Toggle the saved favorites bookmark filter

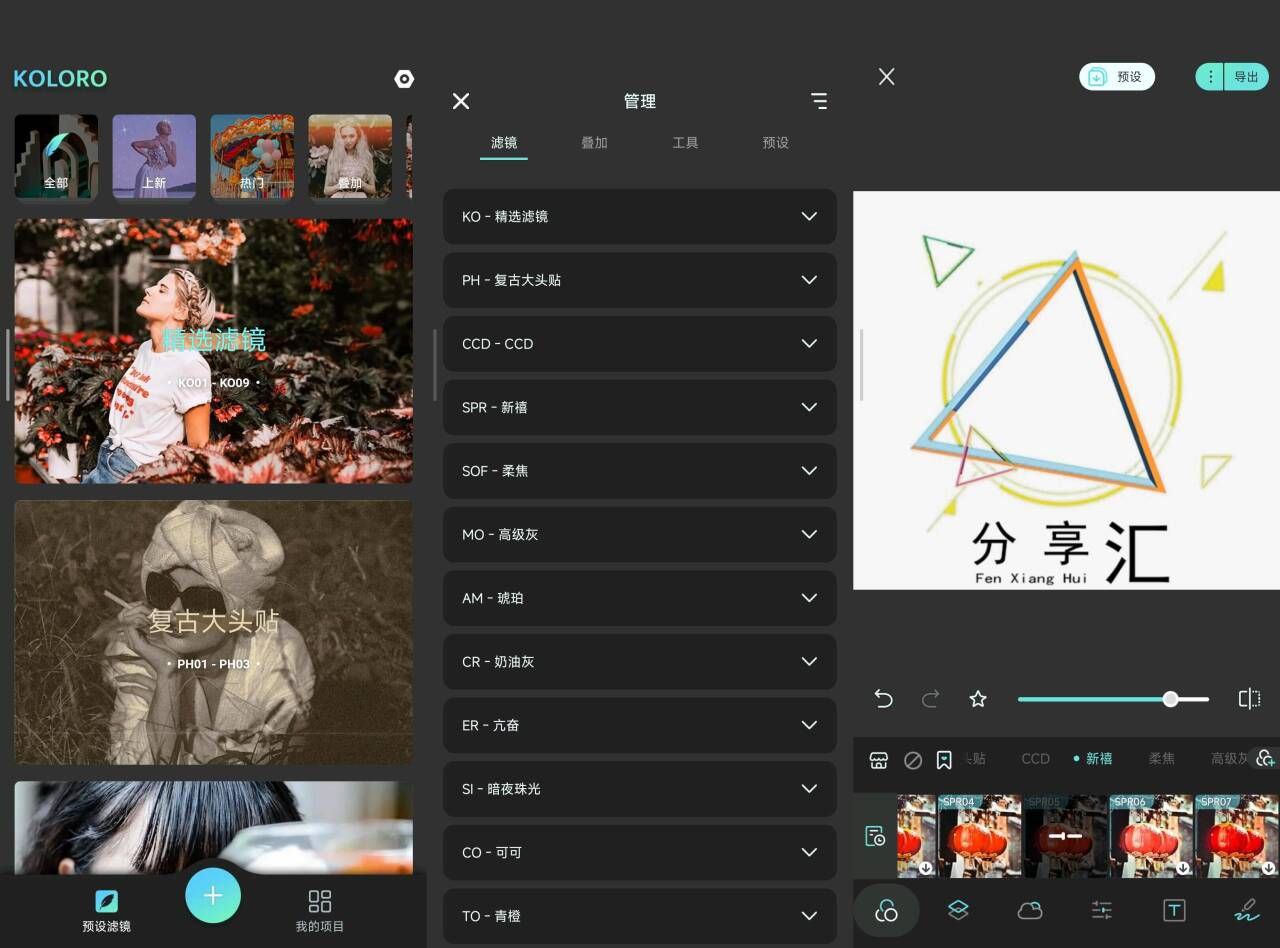pyautogui.click(x=944, y=760)
